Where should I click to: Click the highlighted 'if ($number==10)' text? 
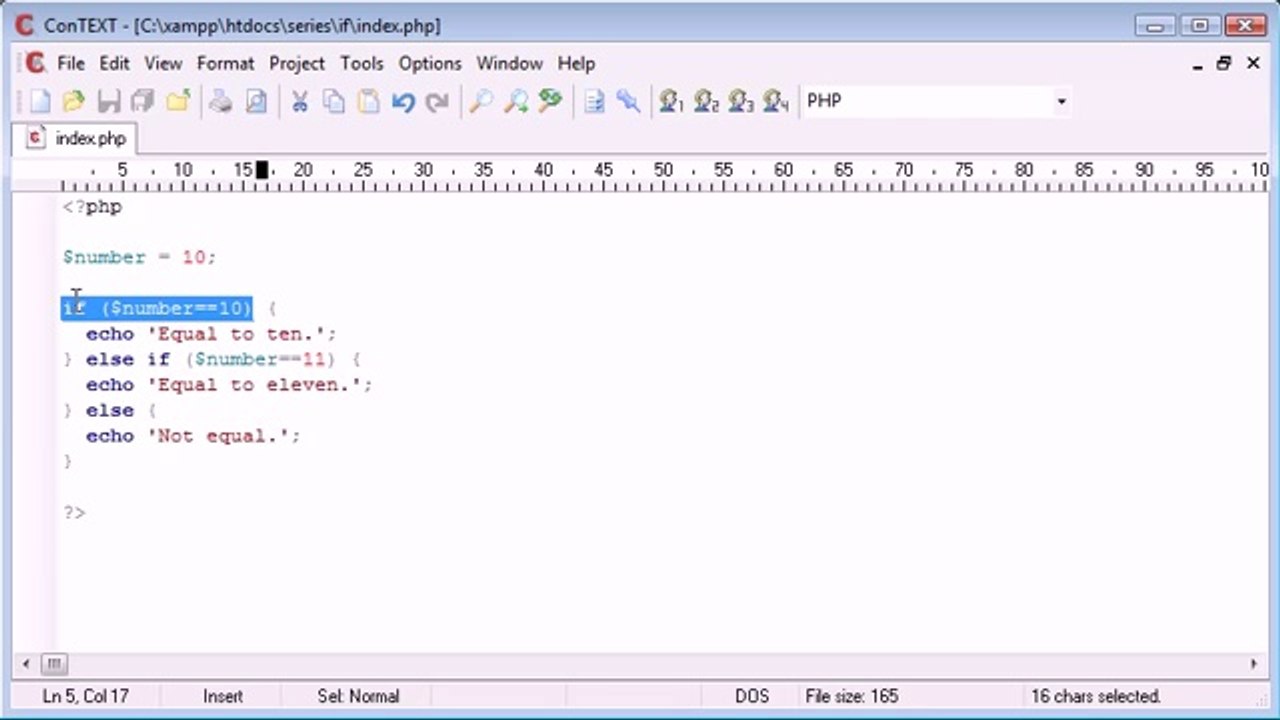[x=157, y=308]
